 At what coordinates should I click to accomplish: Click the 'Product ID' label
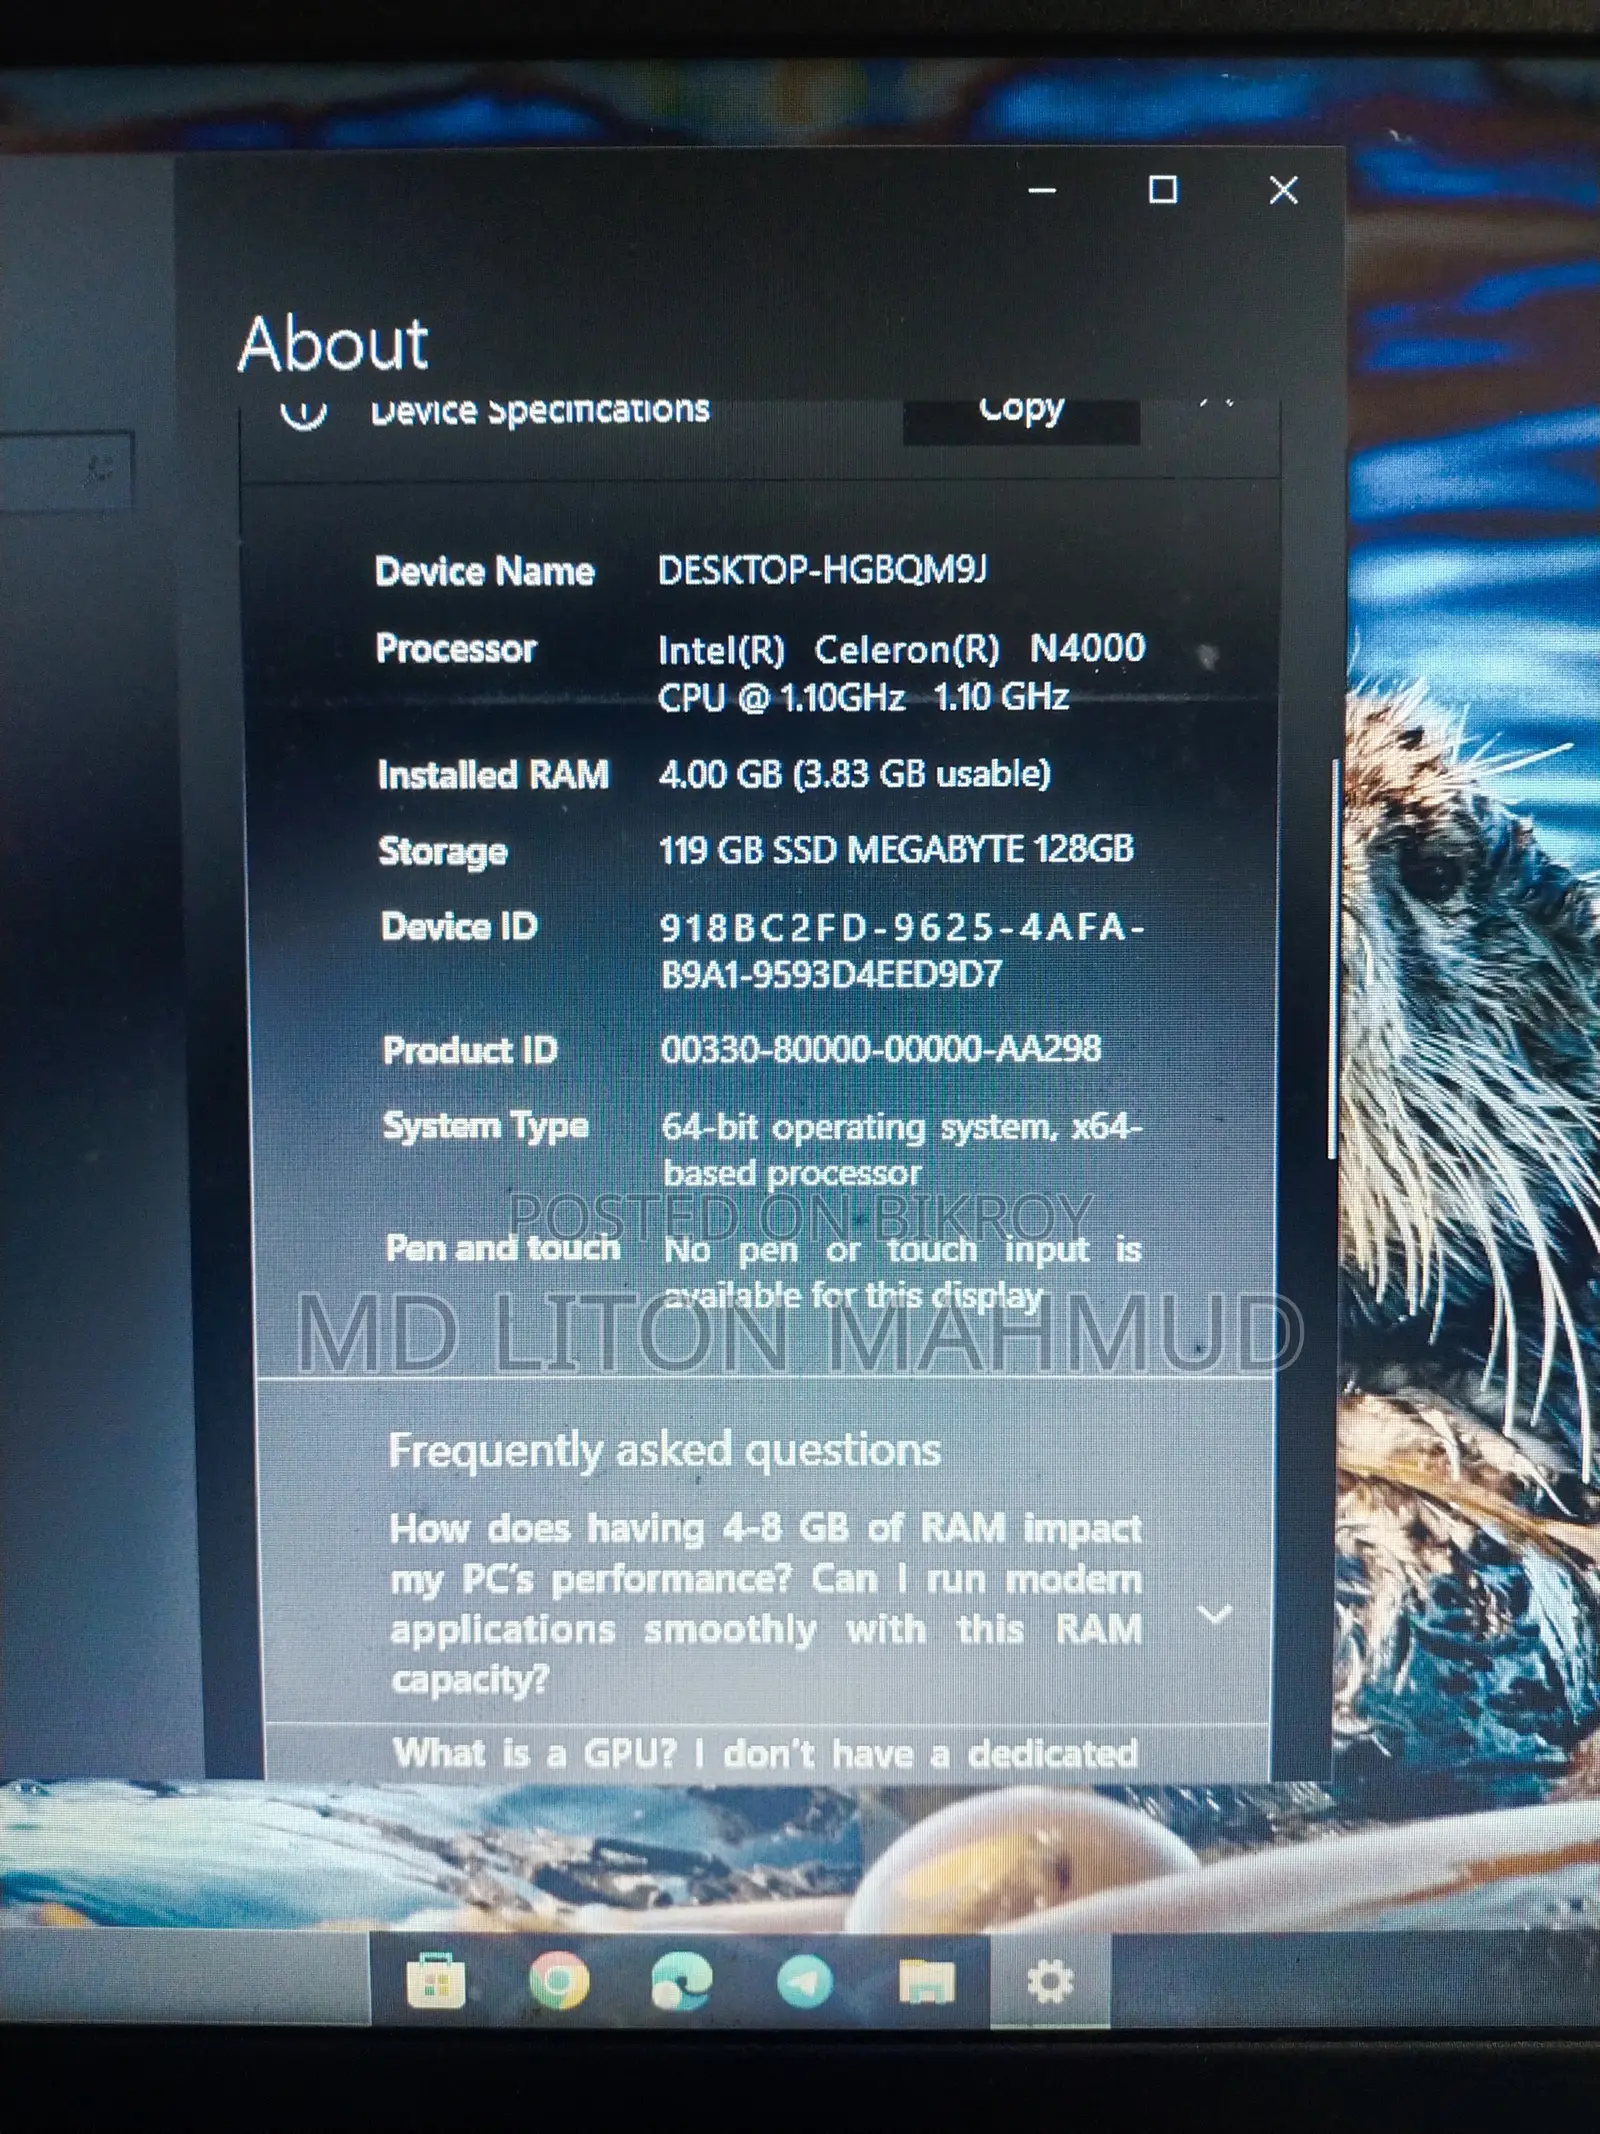pos(469,1050)
